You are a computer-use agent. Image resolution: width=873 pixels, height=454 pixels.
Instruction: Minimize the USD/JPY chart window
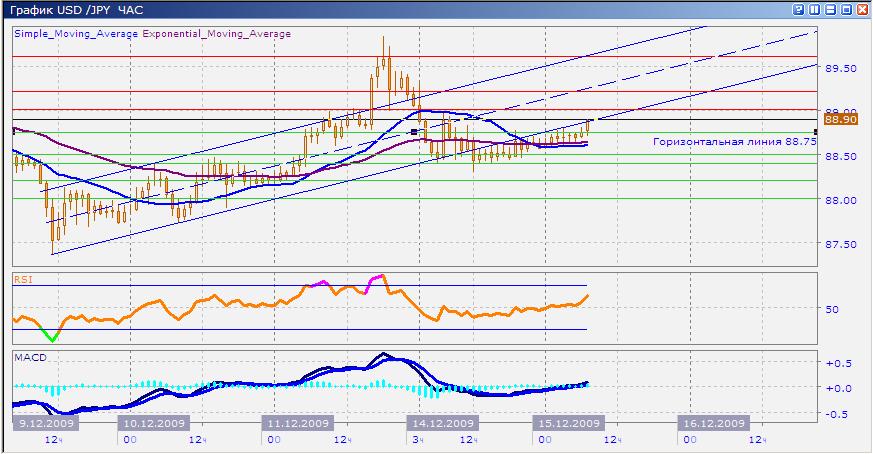tap(830, 8)
